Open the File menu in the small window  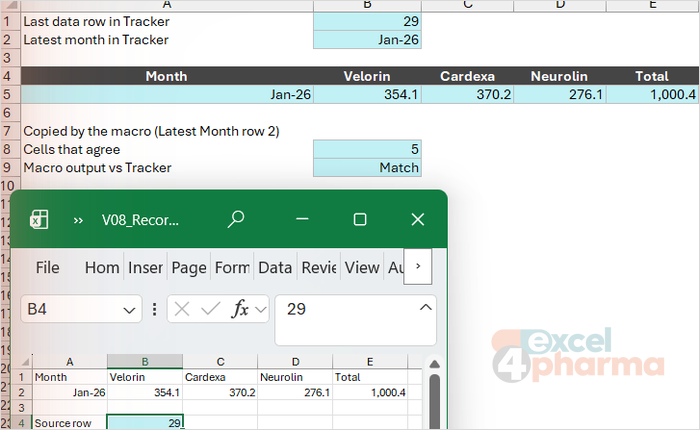pyautogui.click(x=47, y=267)
